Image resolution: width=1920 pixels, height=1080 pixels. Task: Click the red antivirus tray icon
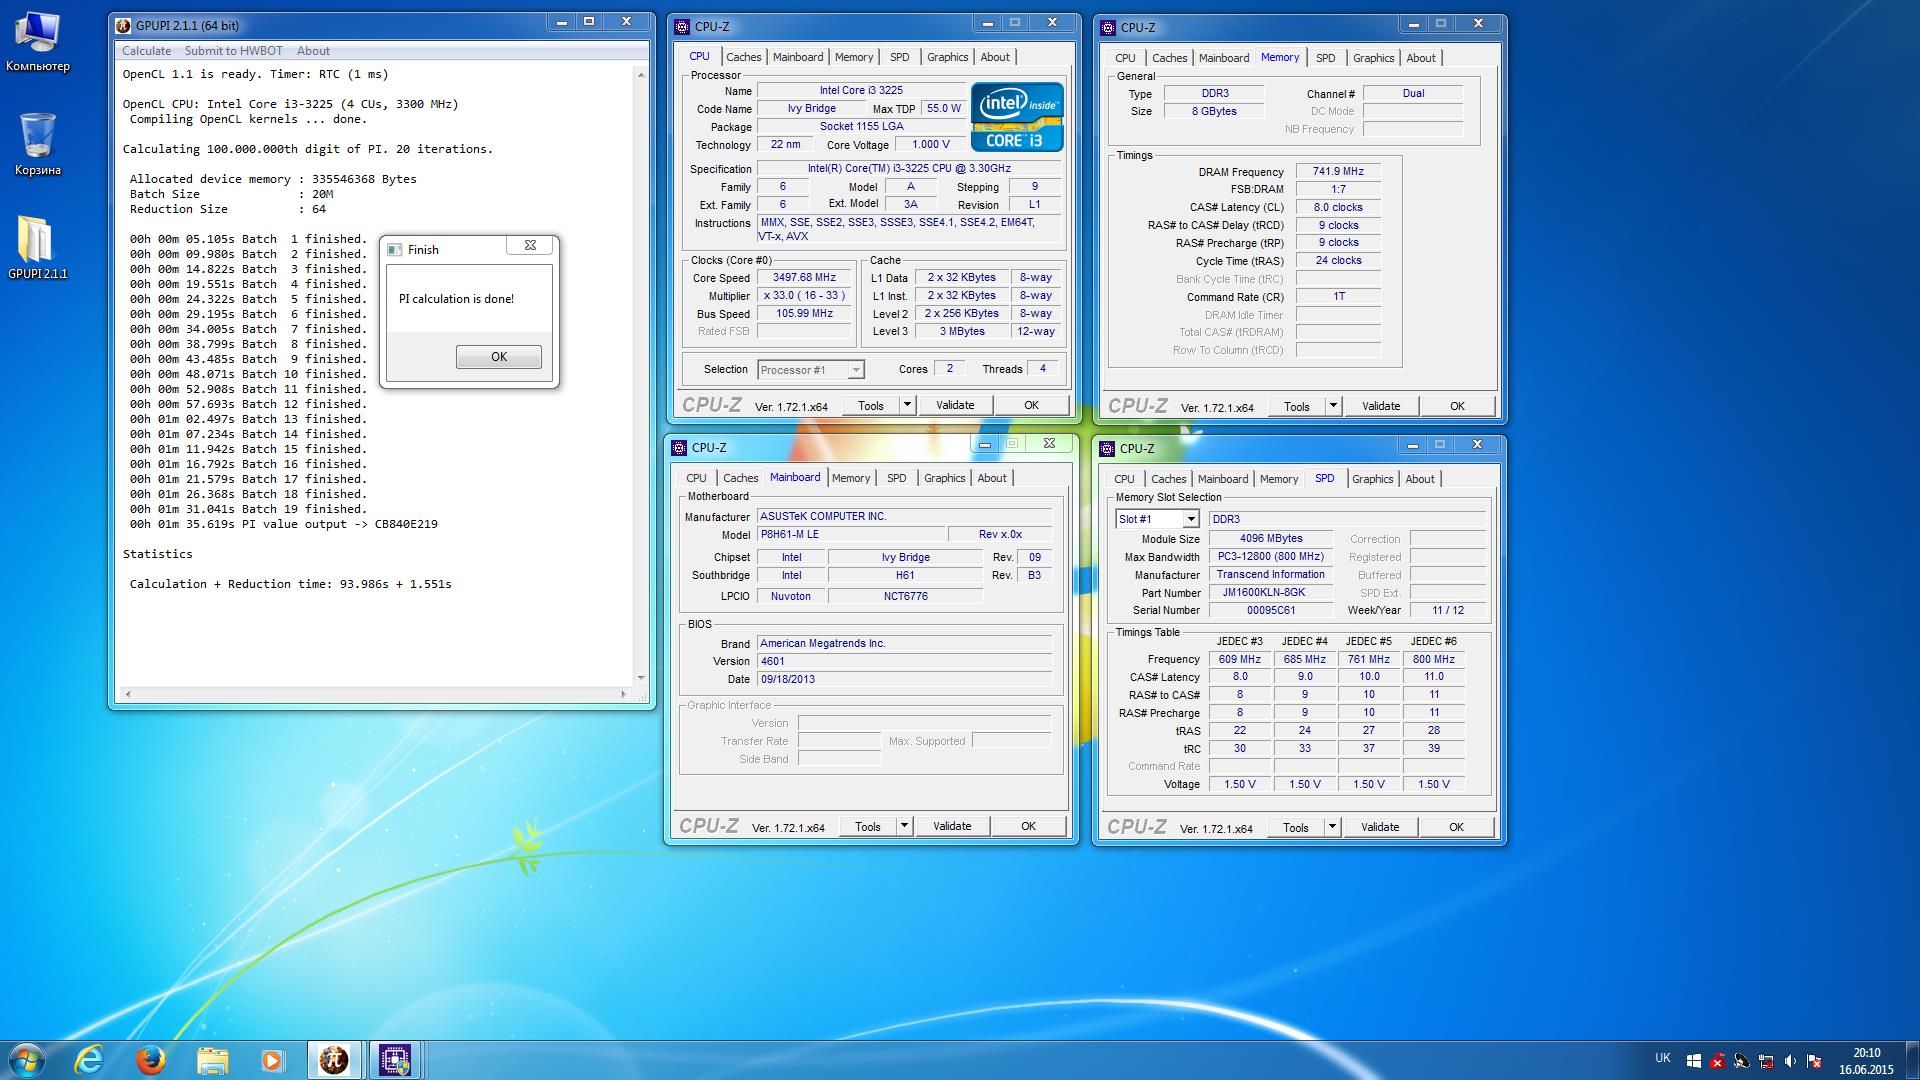tap(1717, 1061)
